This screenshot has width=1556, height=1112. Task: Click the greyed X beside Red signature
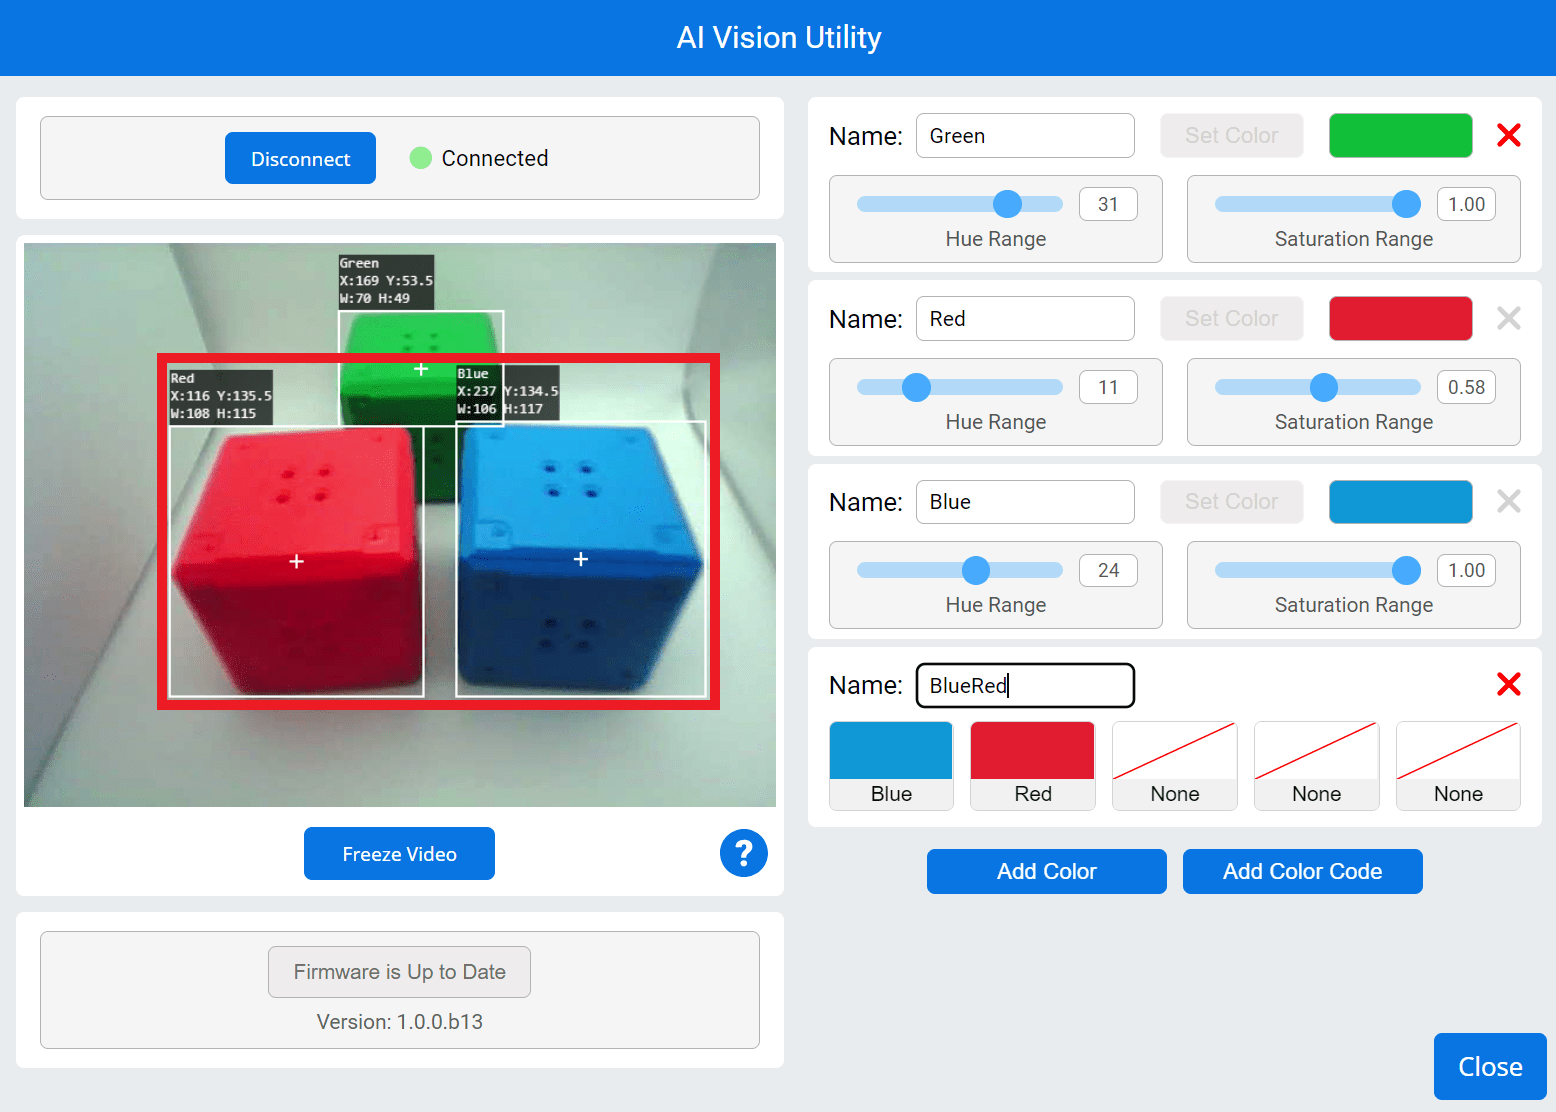[1508, 318]
